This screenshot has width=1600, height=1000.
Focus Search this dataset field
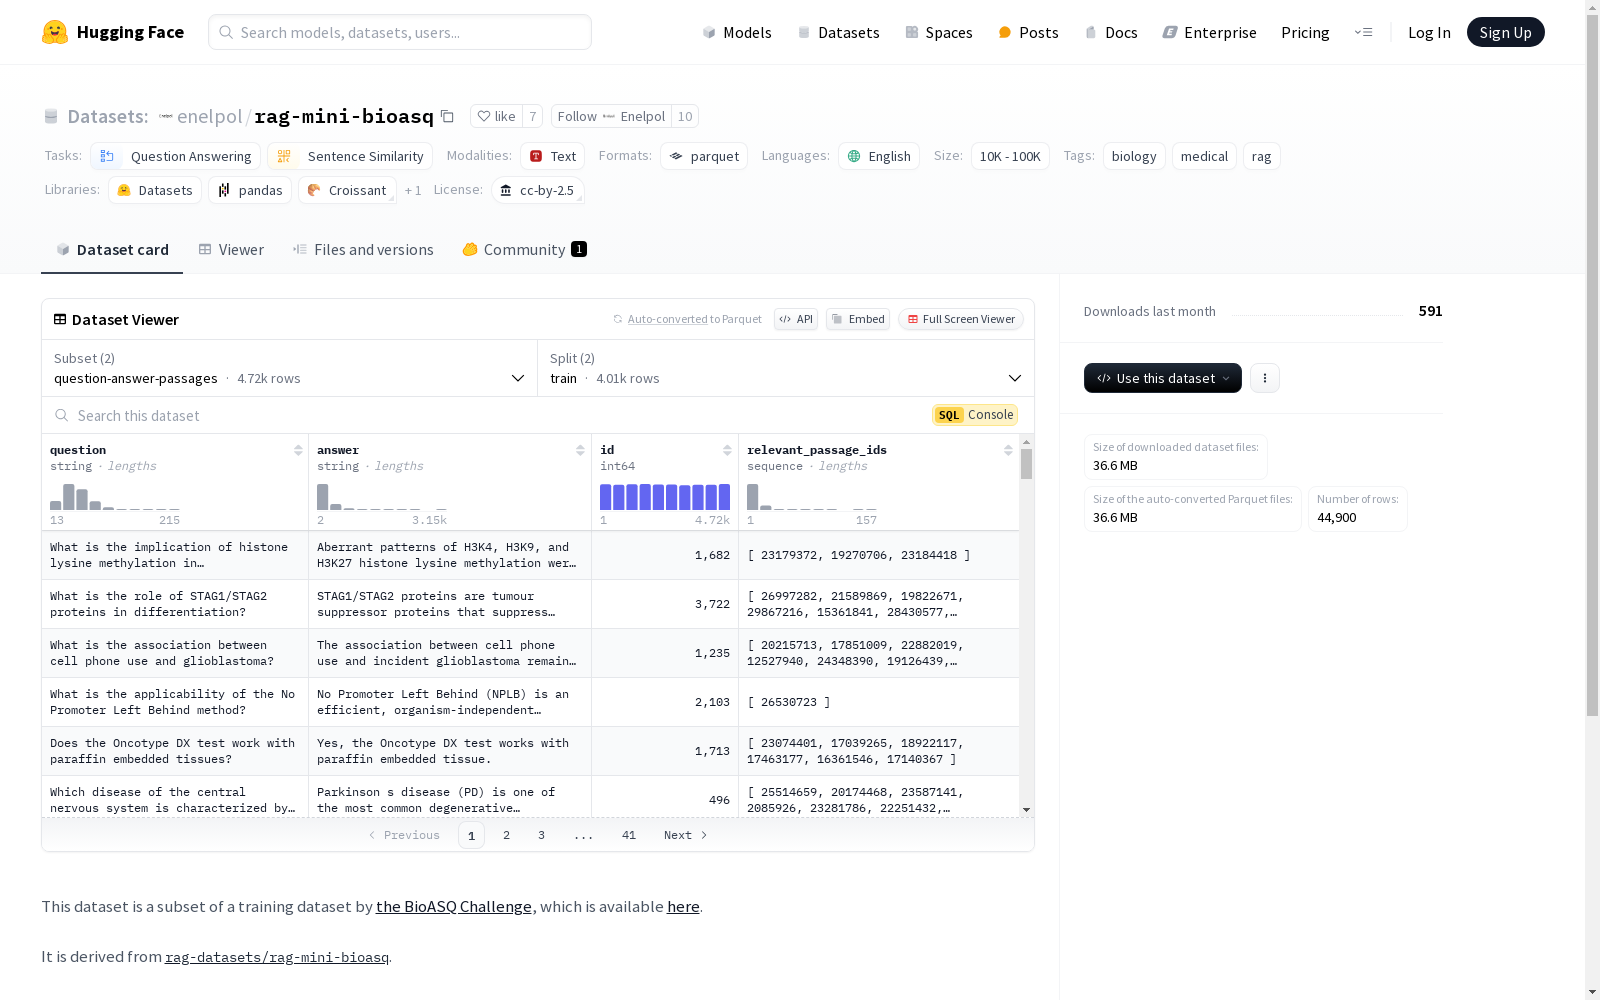(x=485, y=415)
